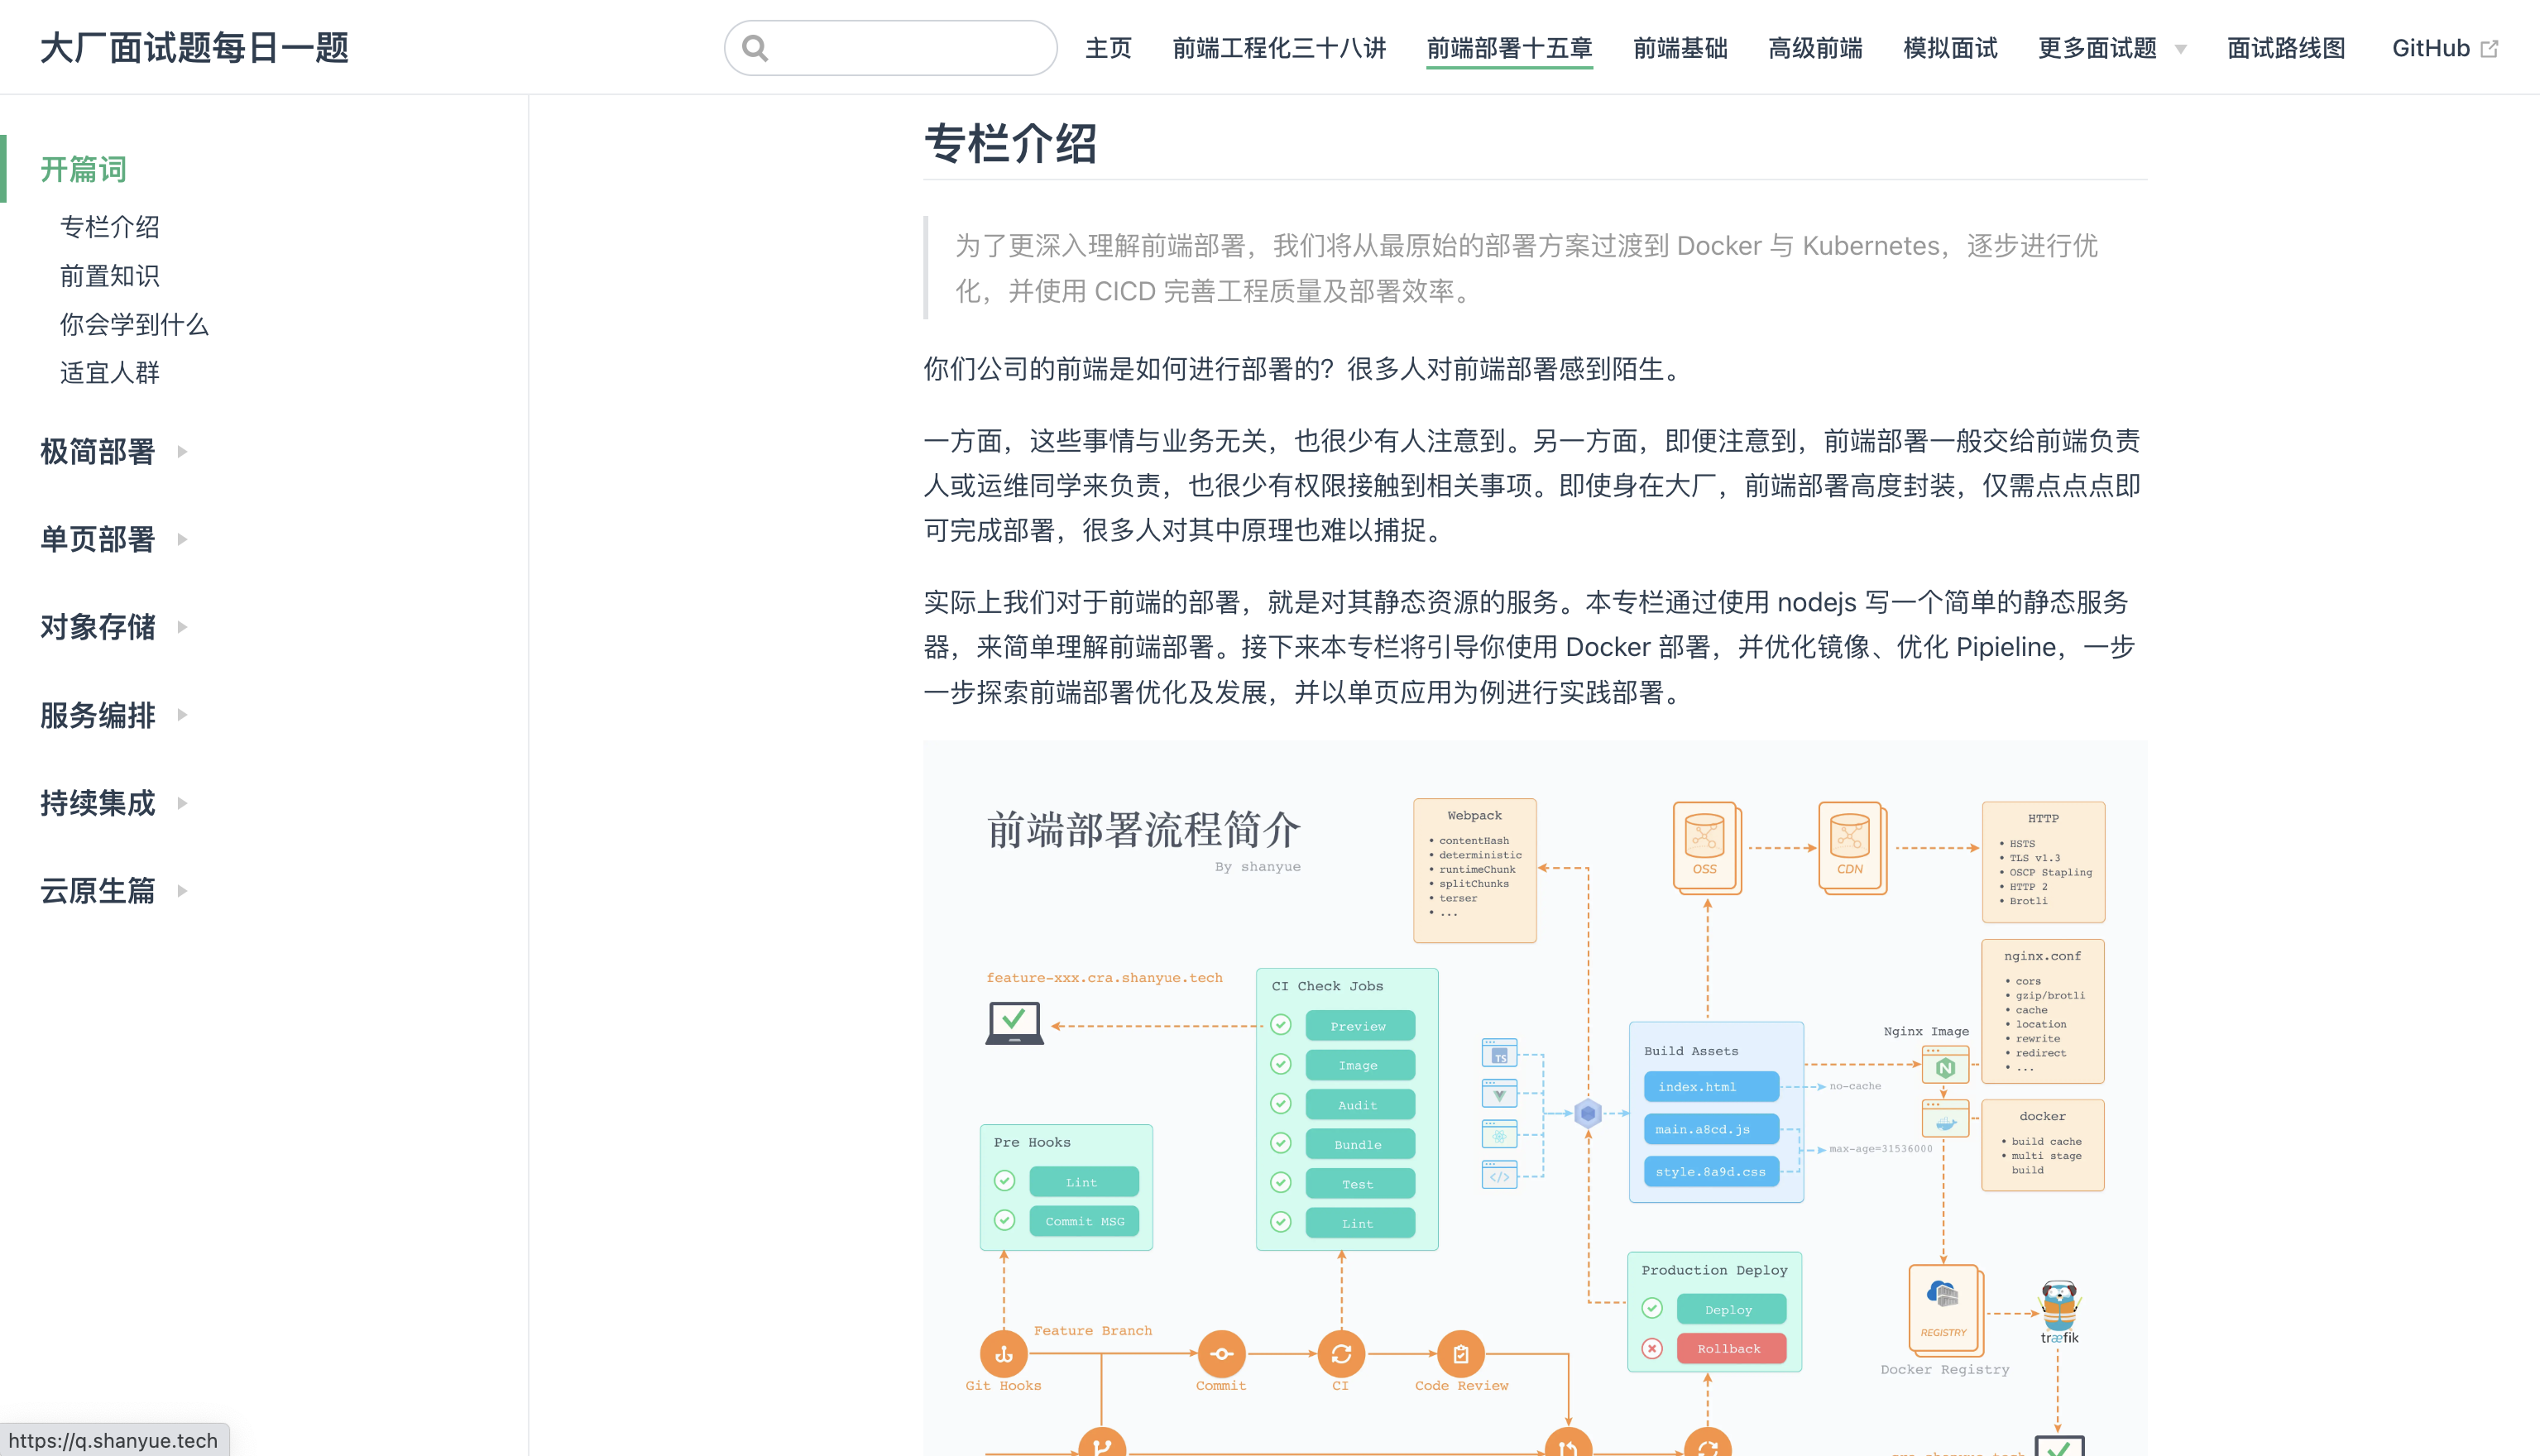The height and width of the screenshot is (1456, 2540).
Task: Click the GitHub external link icon
Action: (x=2489, y=49)
